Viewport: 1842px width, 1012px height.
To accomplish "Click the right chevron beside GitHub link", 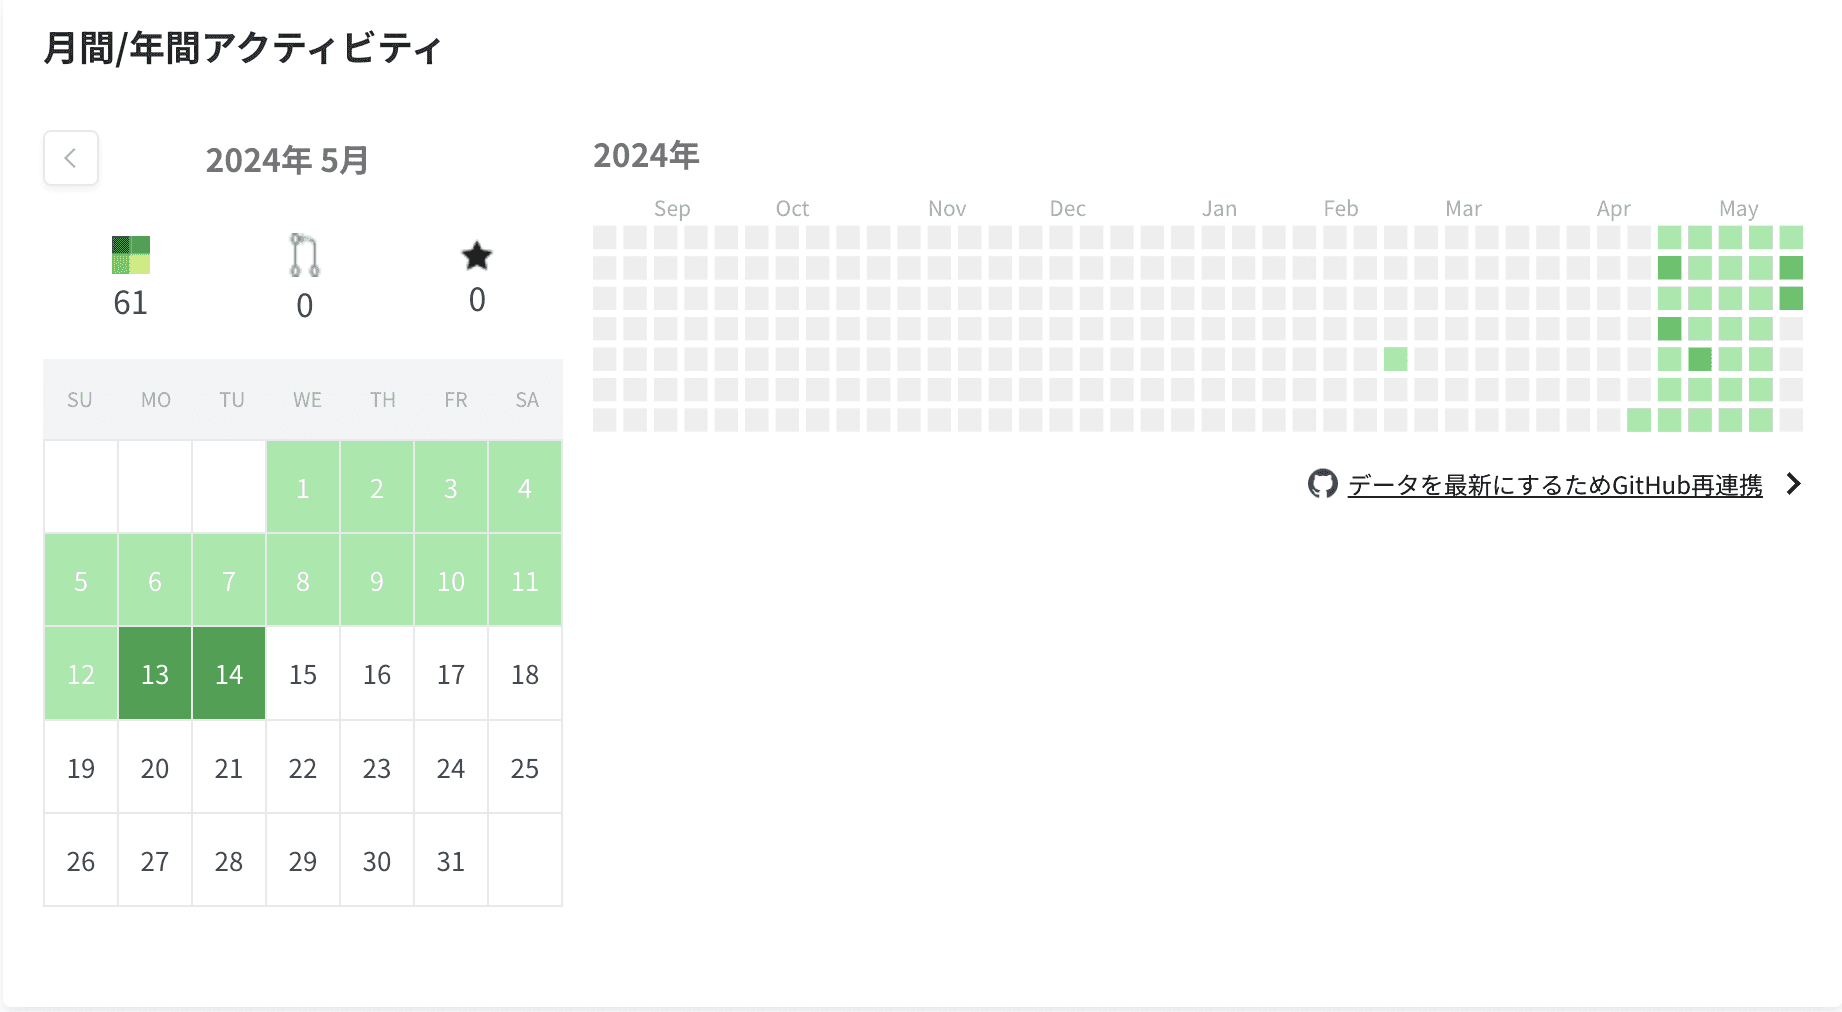I will coord(1794,484).
